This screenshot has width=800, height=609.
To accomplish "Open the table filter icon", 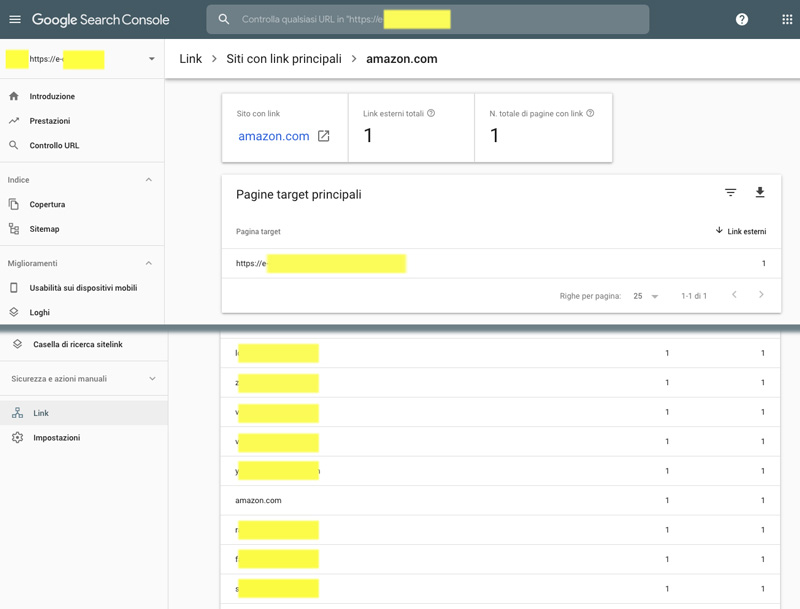I will point(731,192).
